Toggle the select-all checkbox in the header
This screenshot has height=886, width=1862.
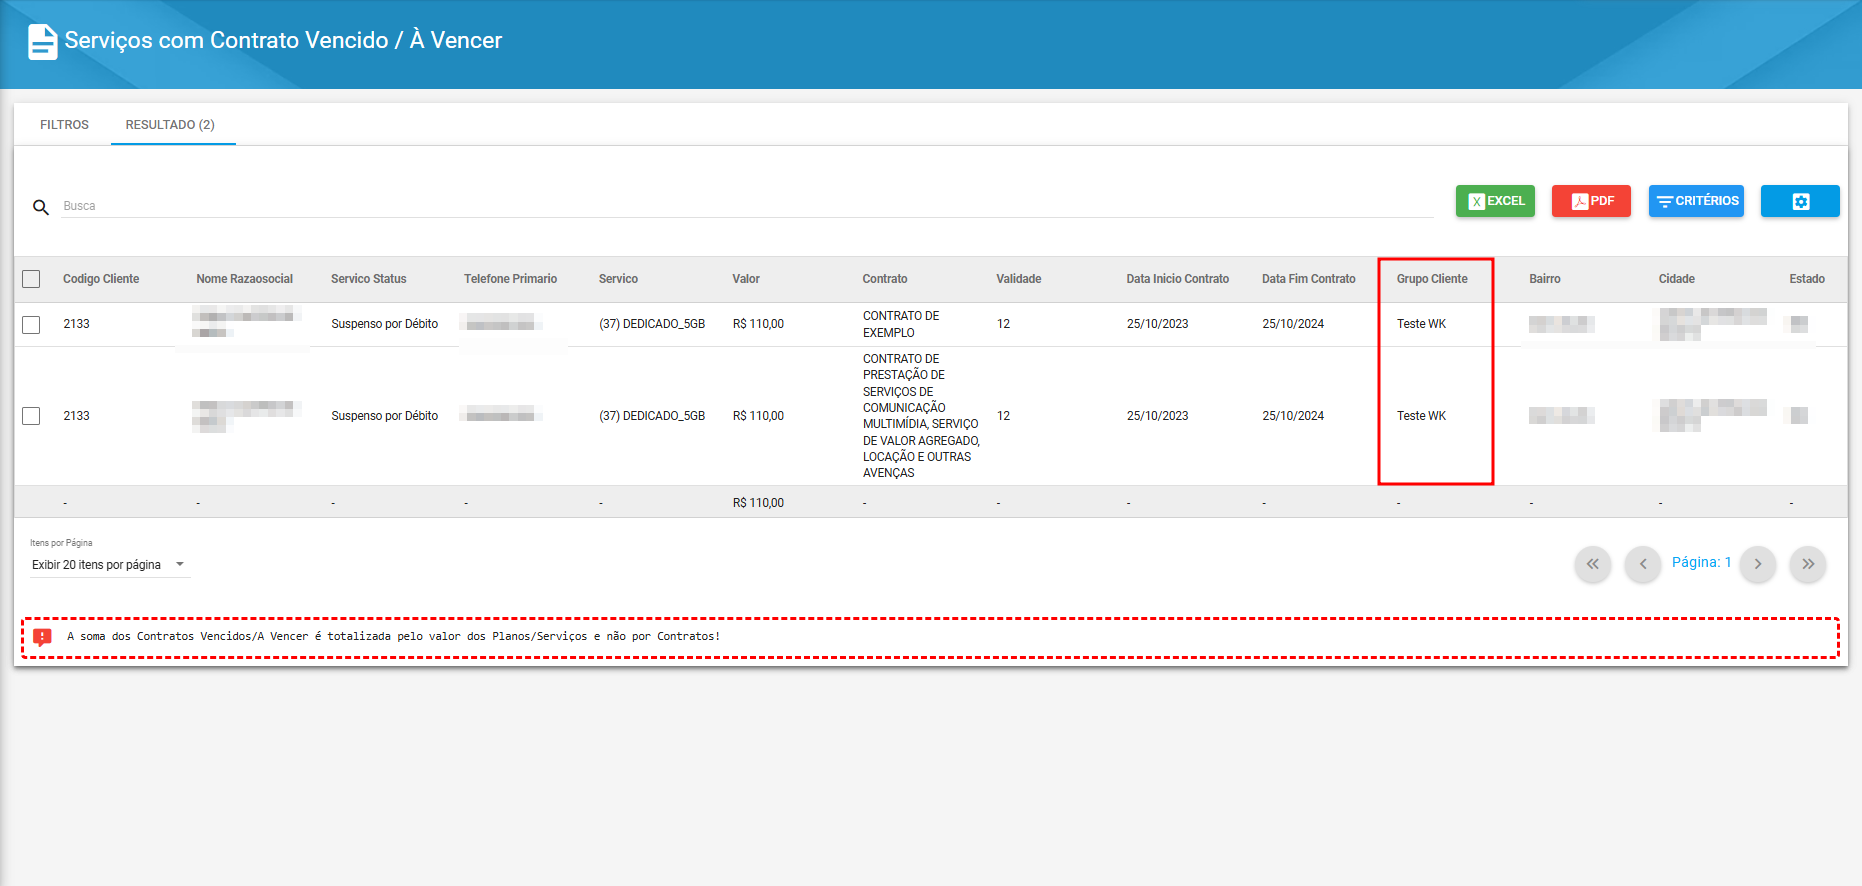(x=31, y=279)
